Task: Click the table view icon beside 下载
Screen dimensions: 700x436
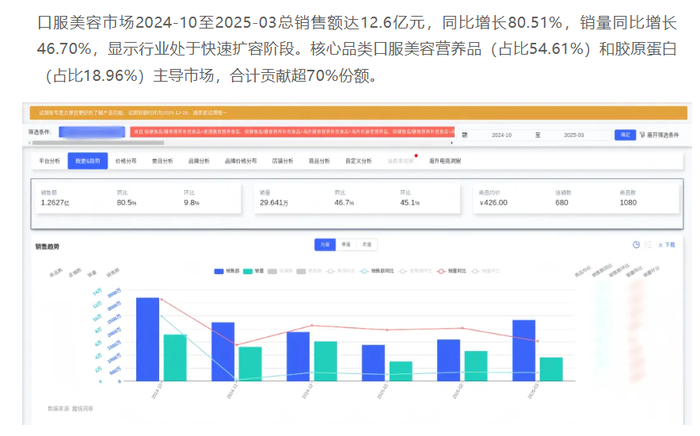Action: click(648, 245)
